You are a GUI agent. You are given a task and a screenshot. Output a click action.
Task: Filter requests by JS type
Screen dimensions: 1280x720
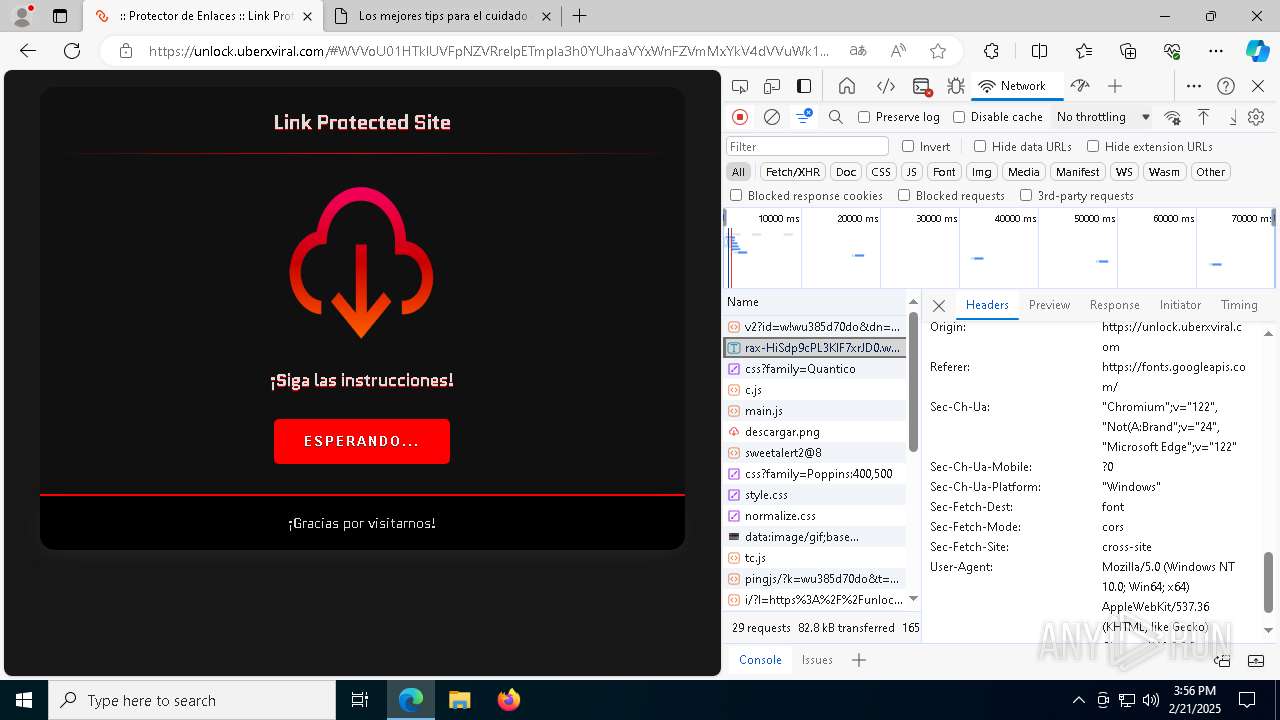tap(911, 172)
